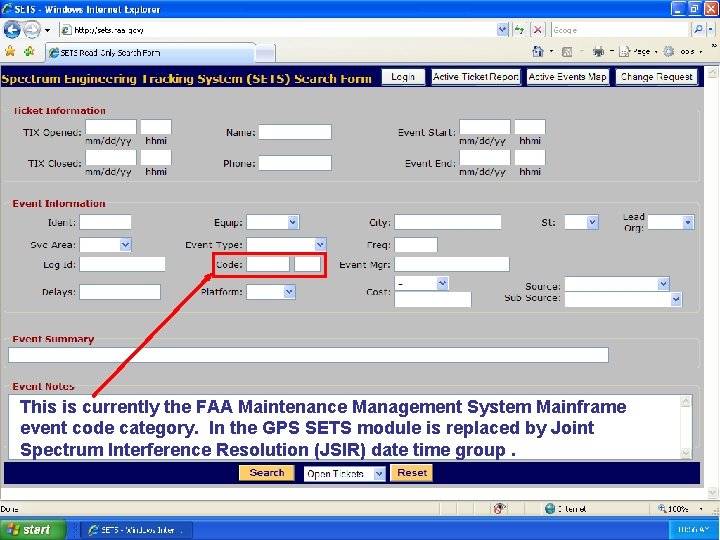The image size is (720, 540).
Task: Click the Login button
Action: [403, 77]
